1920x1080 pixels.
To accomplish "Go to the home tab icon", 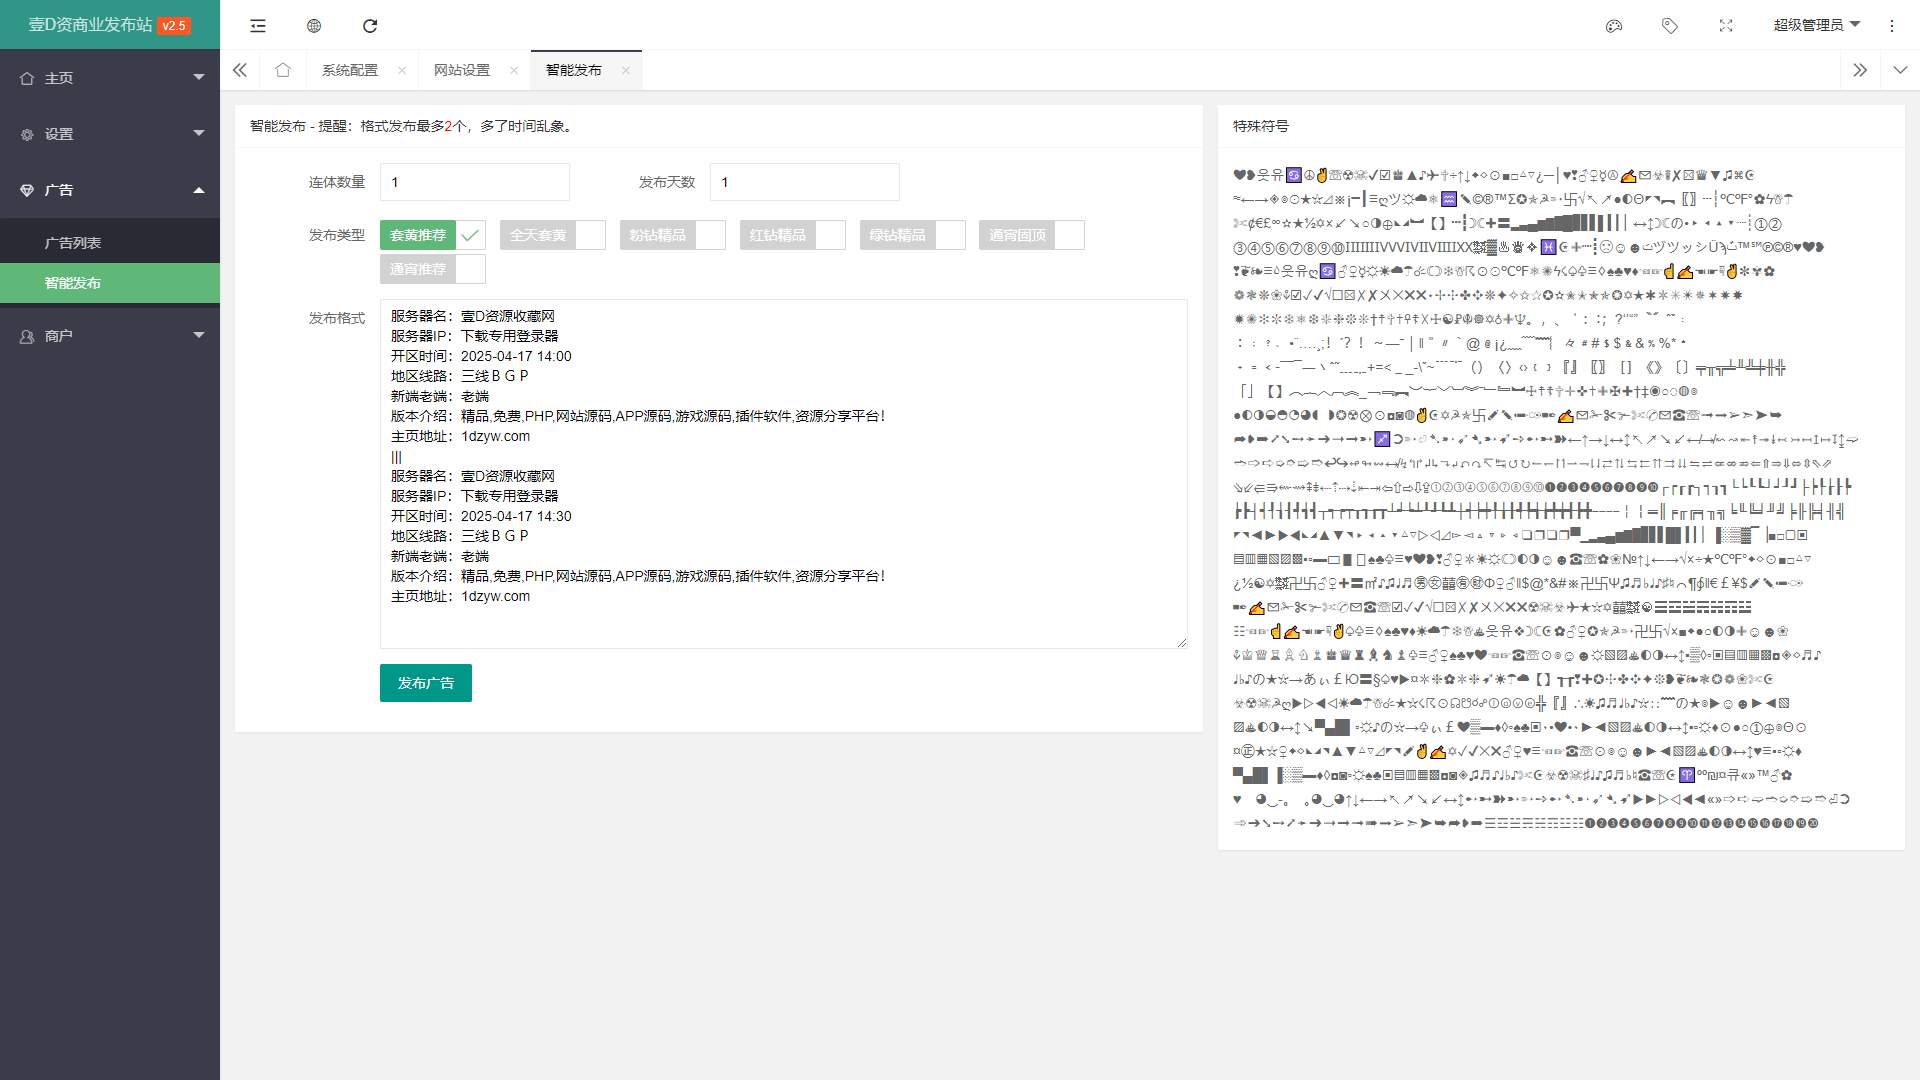I will pos(283,70).
